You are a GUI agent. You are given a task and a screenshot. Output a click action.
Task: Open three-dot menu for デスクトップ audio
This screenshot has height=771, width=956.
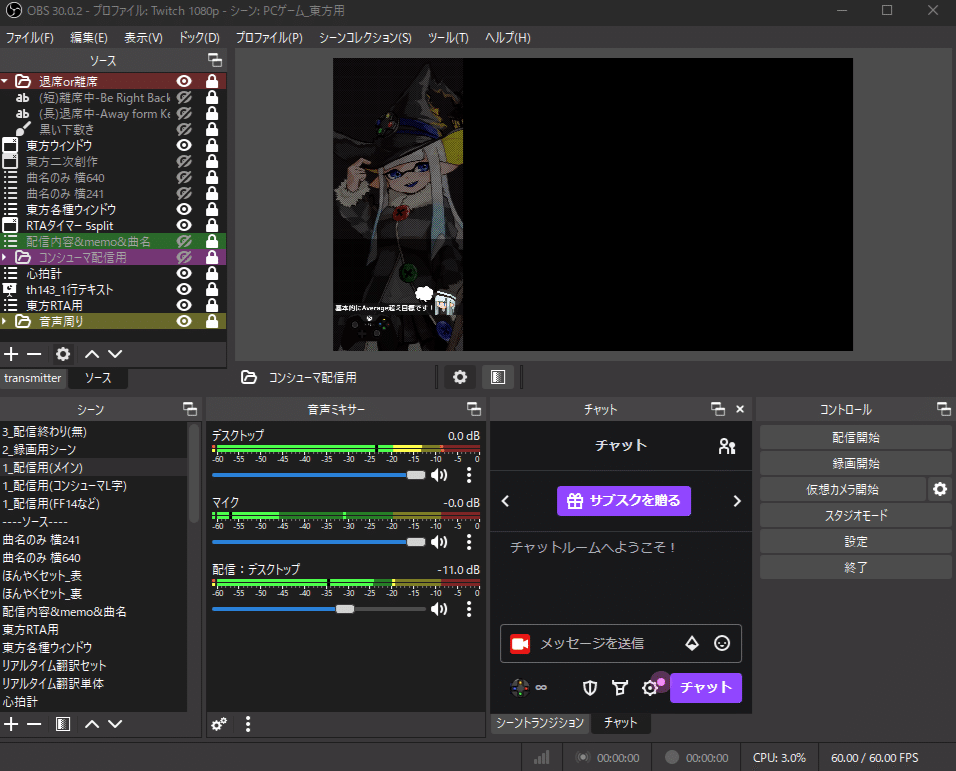469,475
